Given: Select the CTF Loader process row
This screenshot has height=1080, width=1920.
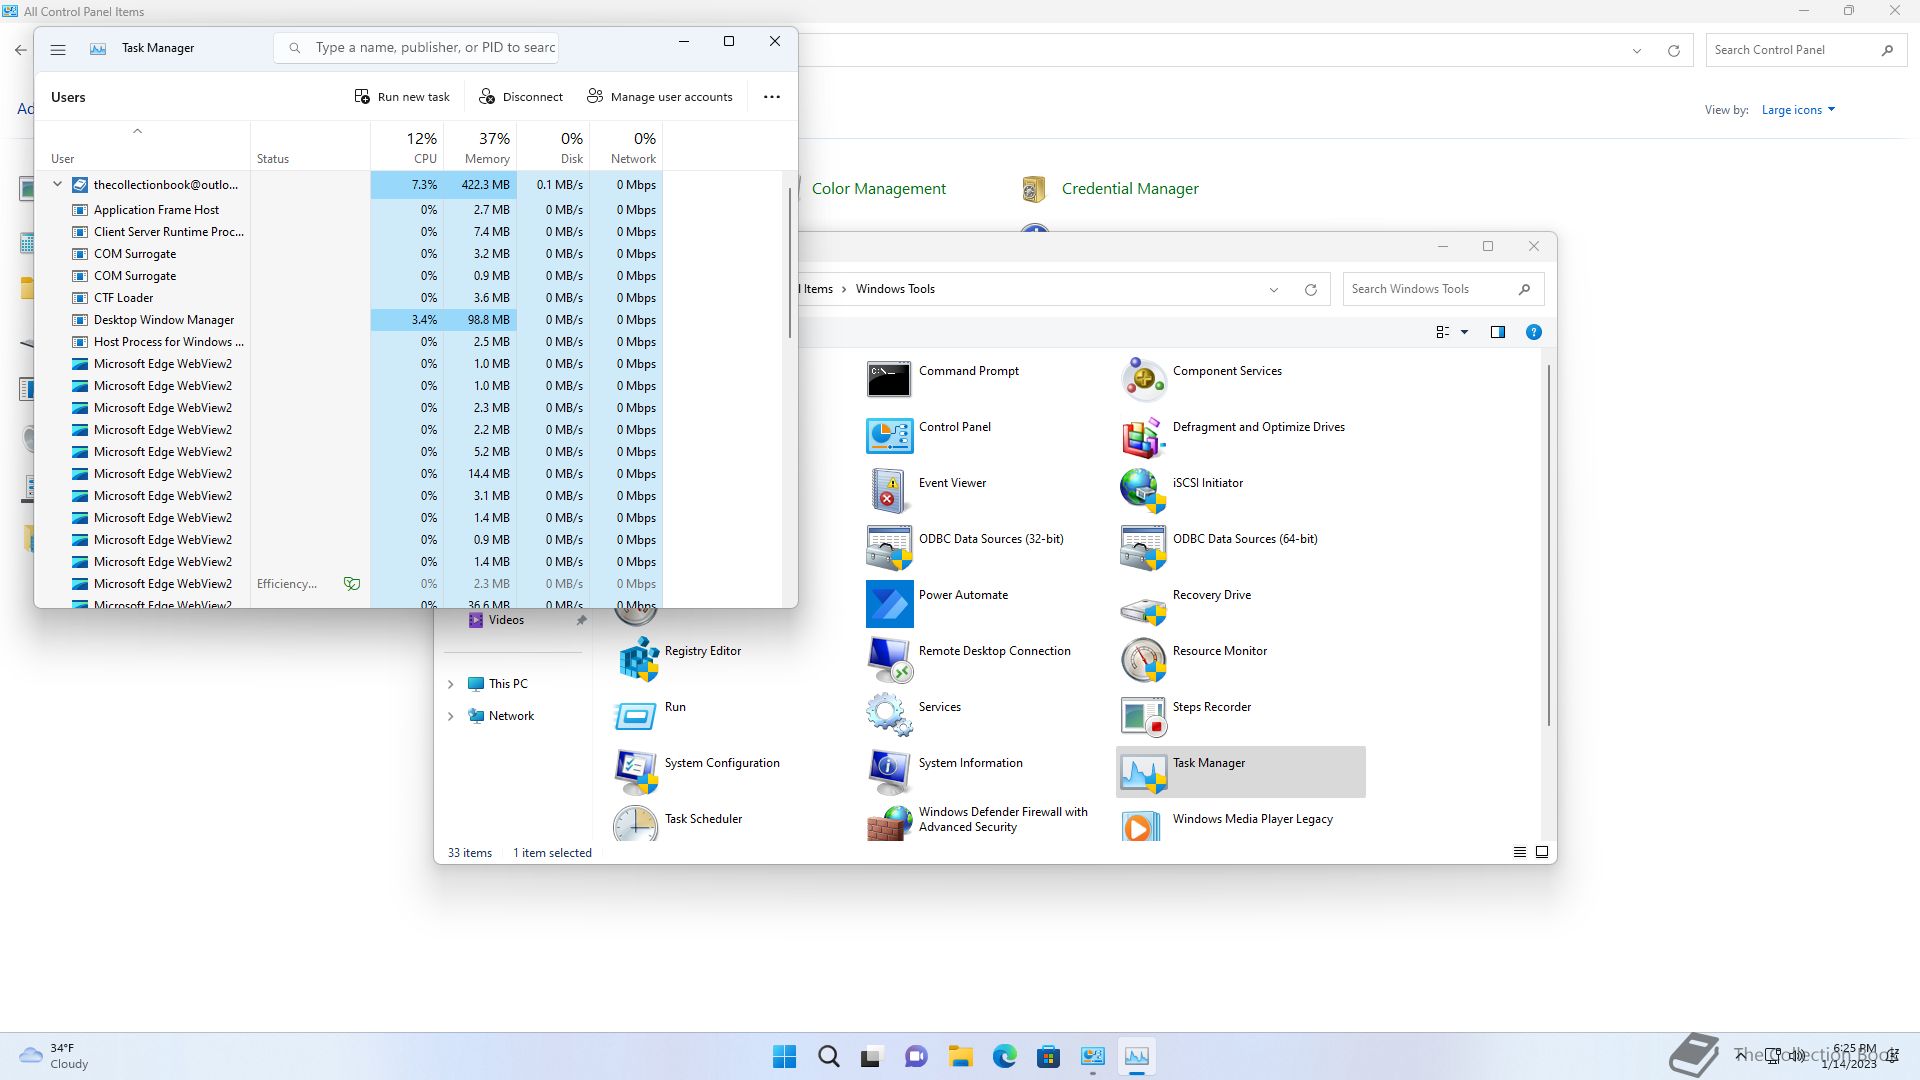Looking at the screenshot, I should (349, 298).
